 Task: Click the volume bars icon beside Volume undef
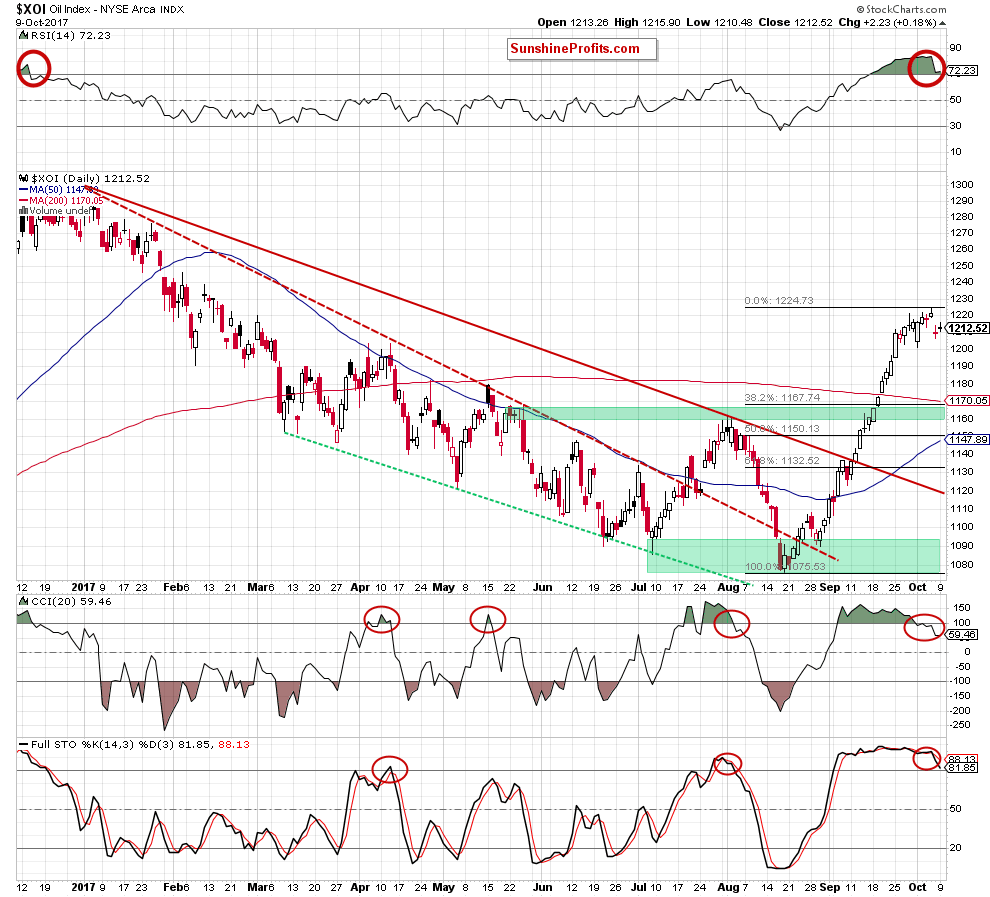tap(23, 210)
